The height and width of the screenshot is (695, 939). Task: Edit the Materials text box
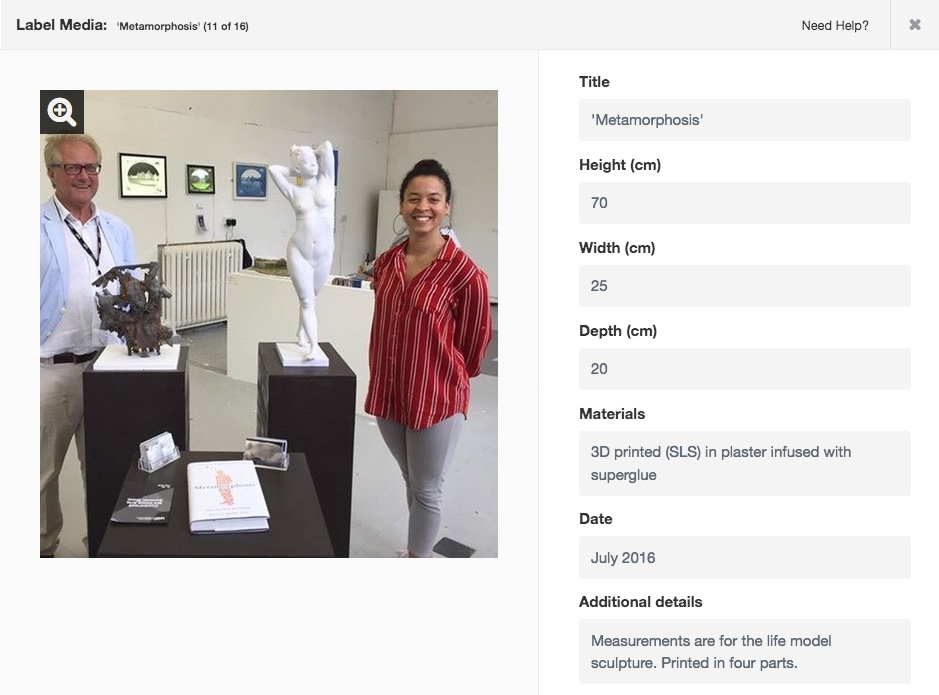(x=744, y=463)
